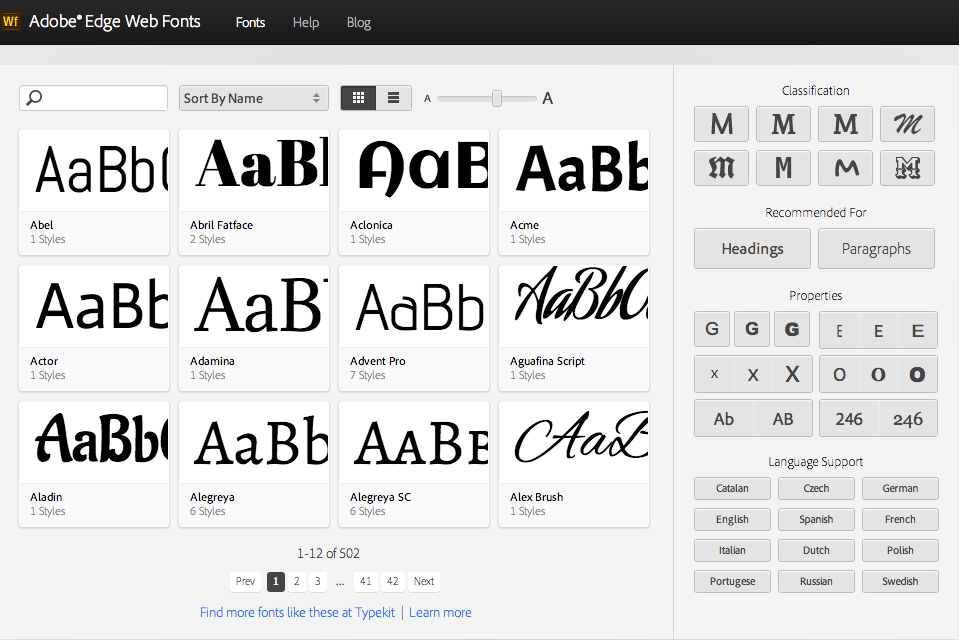Open the Aguafina Script font card
Screen dimensions: 959x640
click(574, 328)
